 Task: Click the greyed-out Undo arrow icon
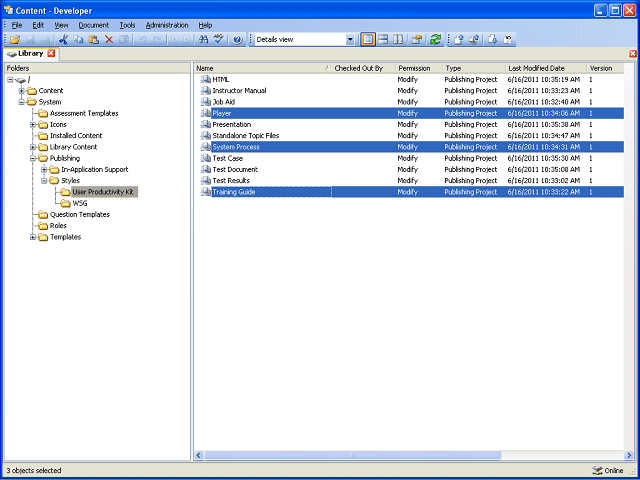point(142,40)
